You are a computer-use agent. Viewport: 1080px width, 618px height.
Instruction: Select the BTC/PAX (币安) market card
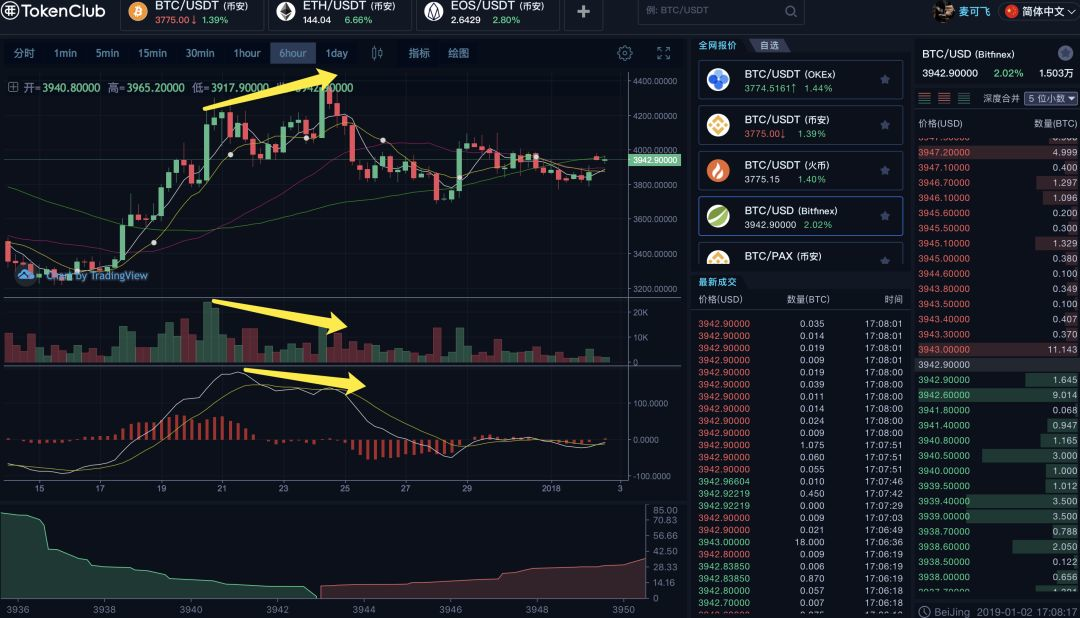click(800, 254)
